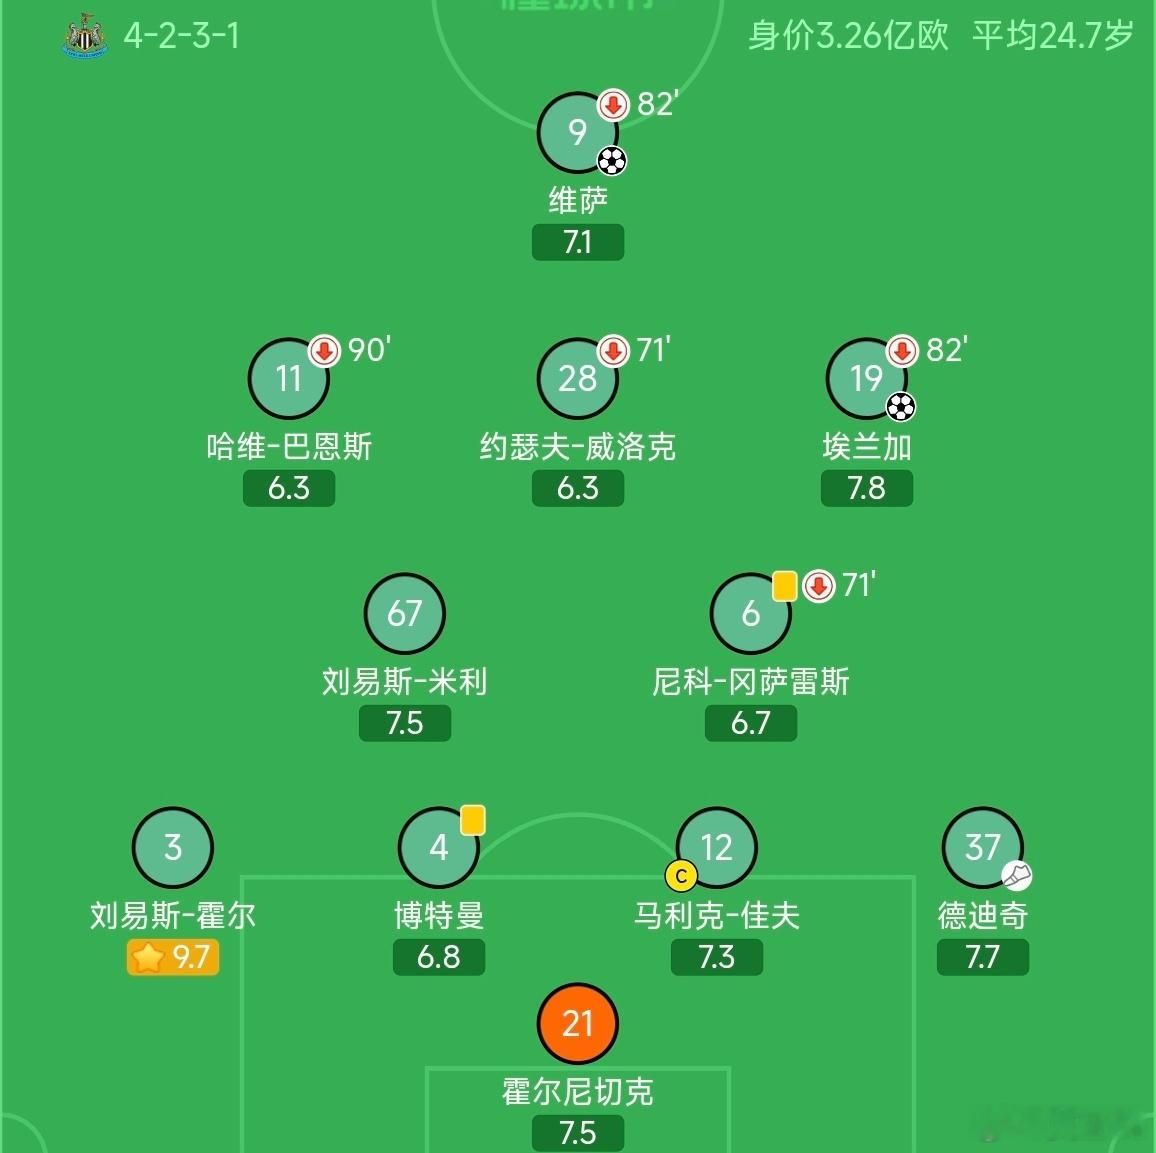Tap the 身价3.26亿欧 squad value text

849,35
